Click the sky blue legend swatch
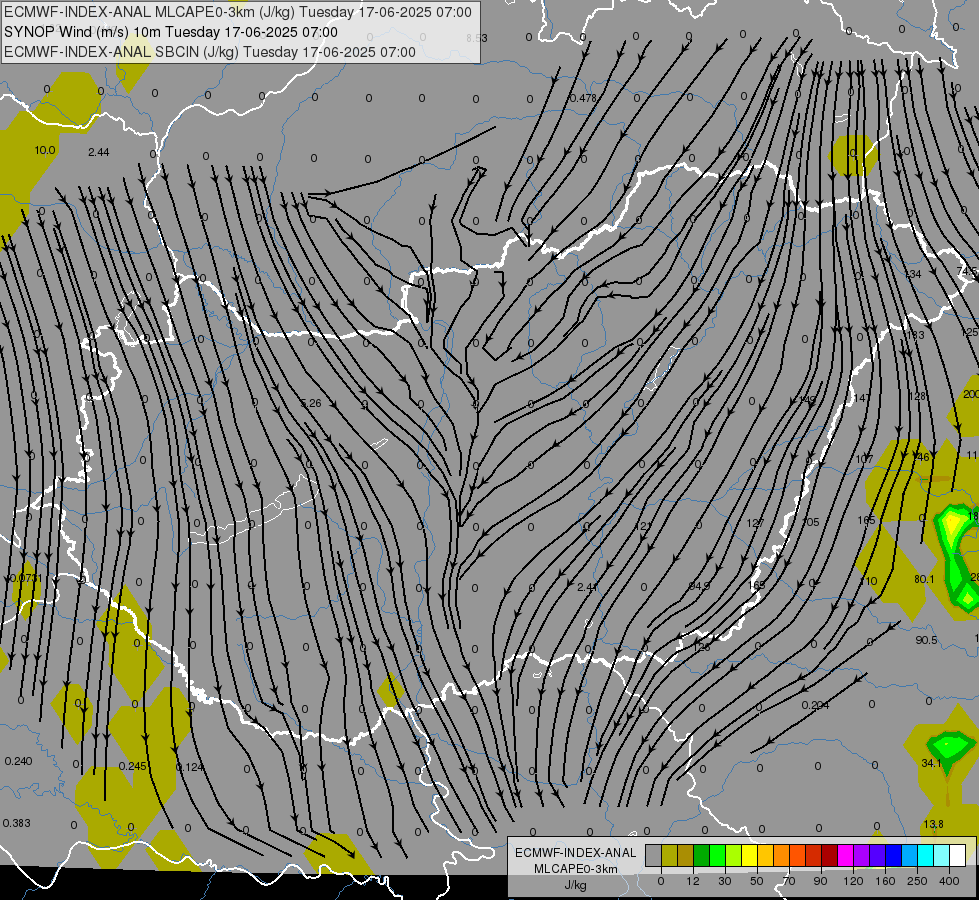Viewport: 979px width, 900px height. coord(910,855)
